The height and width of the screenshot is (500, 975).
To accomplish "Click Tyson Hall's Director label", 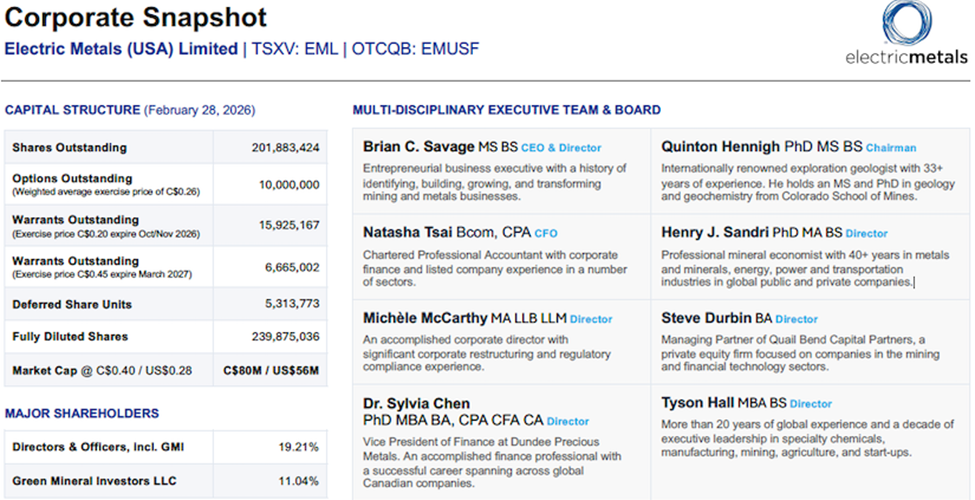I will (x=810, y=404).
